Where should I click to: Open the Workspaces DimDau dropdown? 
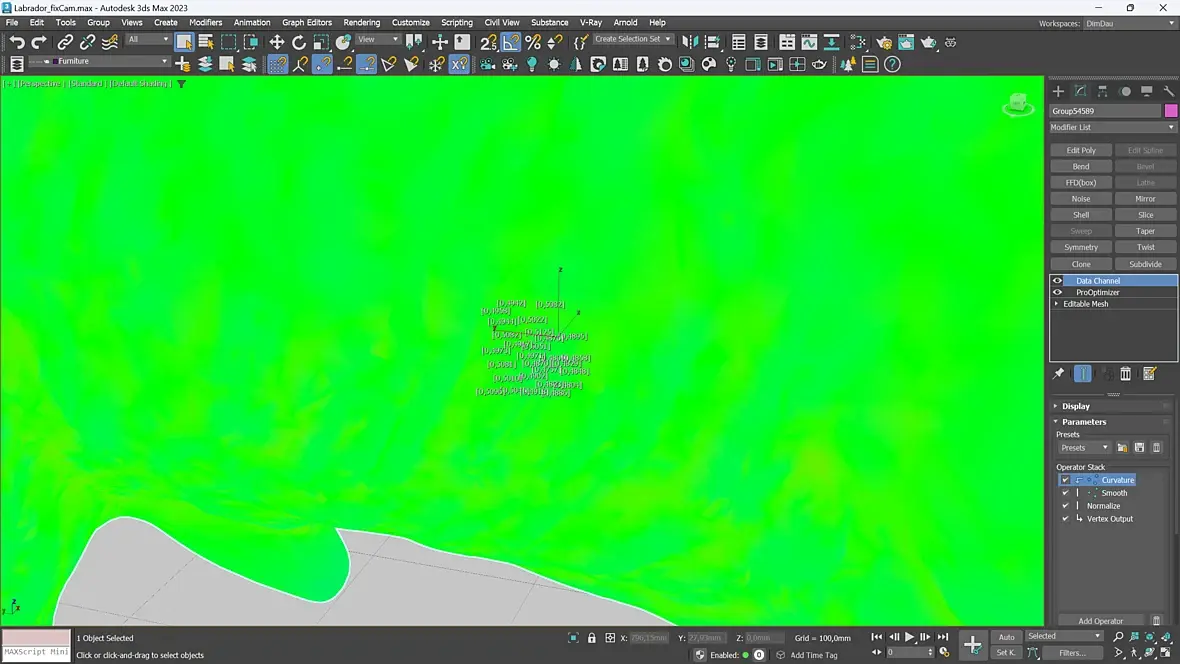coord(1128,23)
